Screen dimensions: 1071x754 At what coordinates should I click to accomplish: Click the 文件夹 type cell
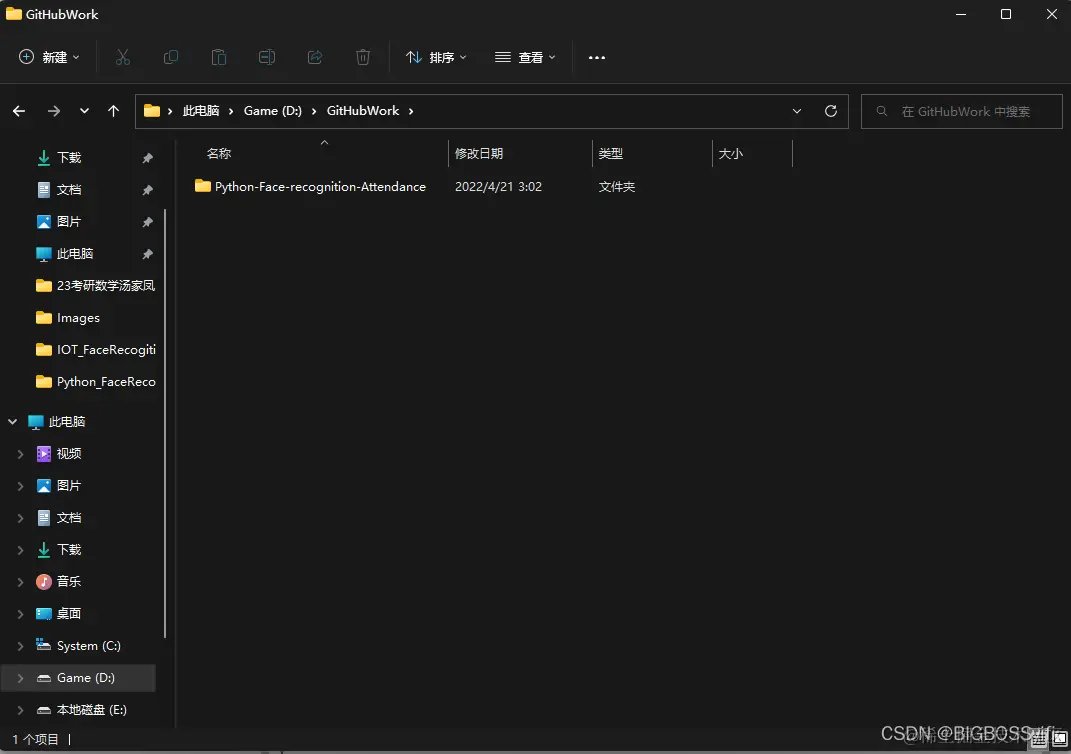pyautogui.click(x=616, y=186)
